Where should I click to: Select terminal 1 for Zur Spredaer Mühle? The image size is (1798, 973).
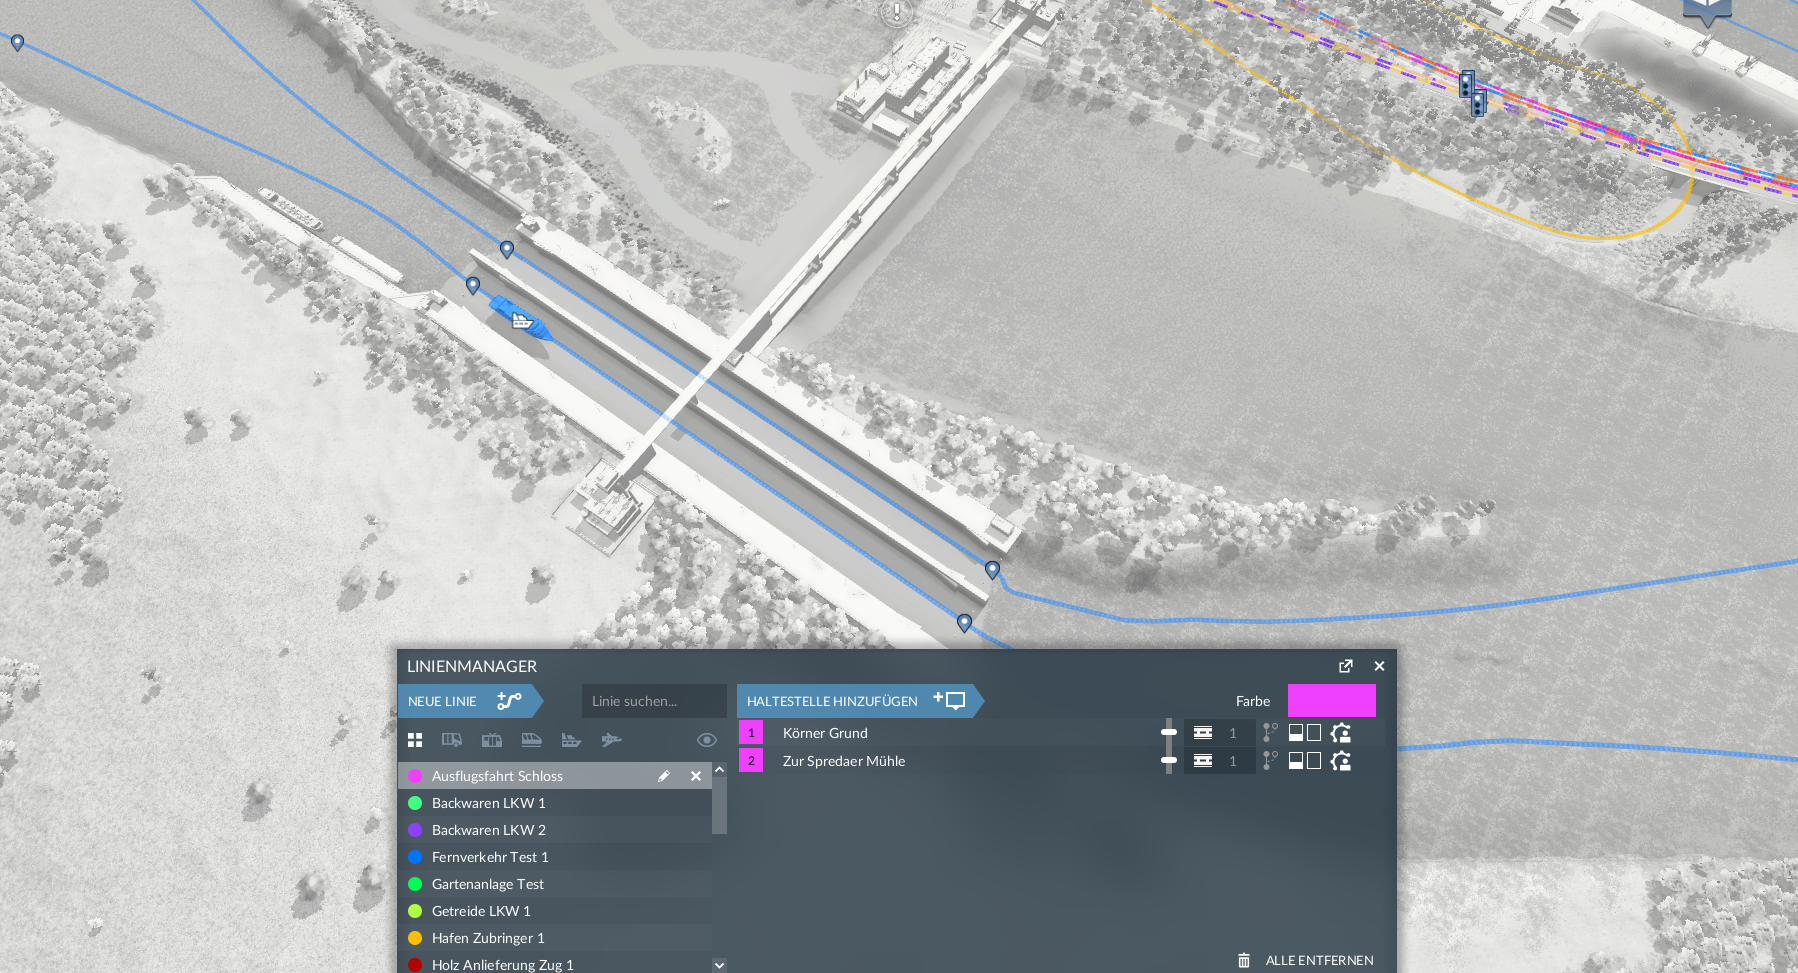[x=1219, y=761]
